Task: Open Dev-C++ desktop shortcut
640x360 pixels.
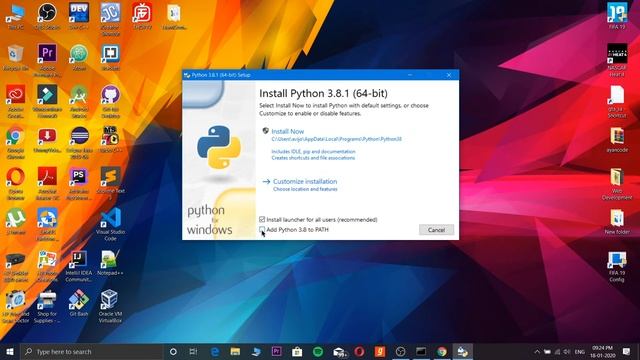Action: coord(79,17)
